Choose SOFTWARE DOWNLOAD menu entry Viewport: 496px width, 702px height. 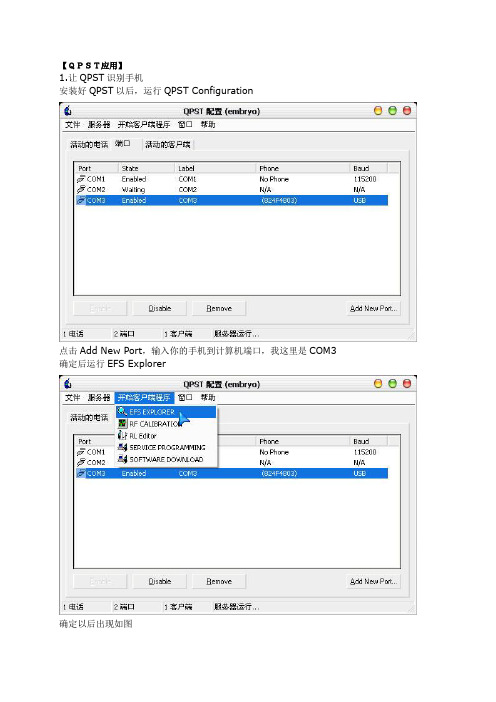[x=166, y=459]
